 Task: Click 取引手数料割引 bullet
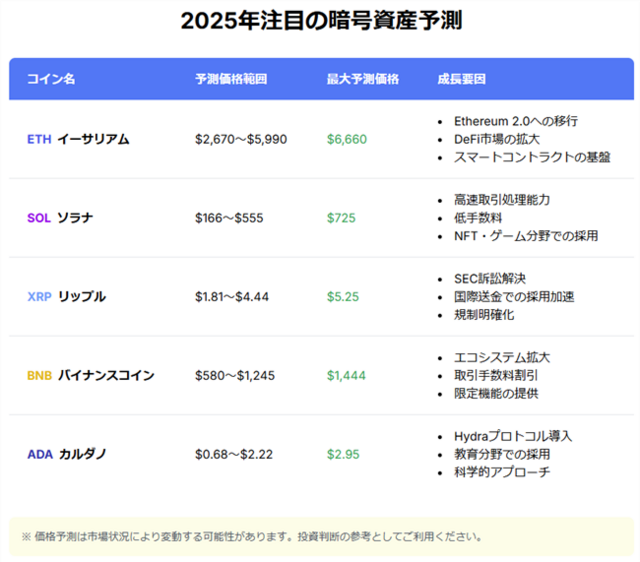(496, 375)
